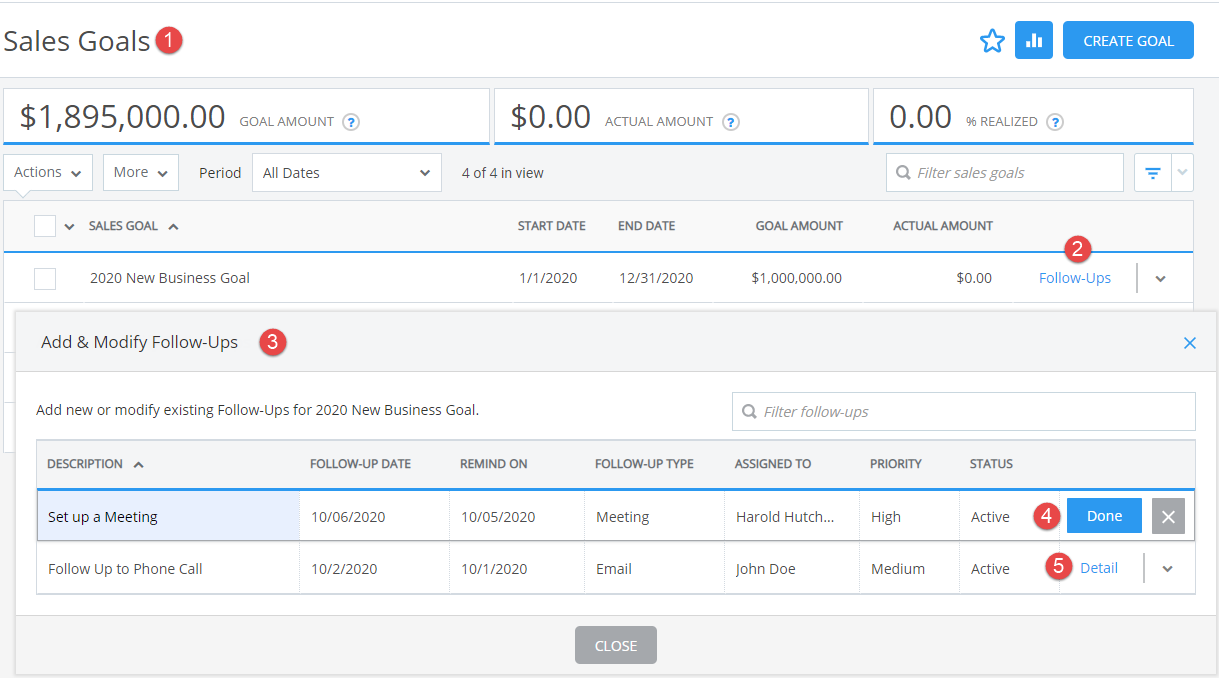Open the select-all checkbox dropdown arrow
Screen dimensions: 1219x678
click(69, 227)
